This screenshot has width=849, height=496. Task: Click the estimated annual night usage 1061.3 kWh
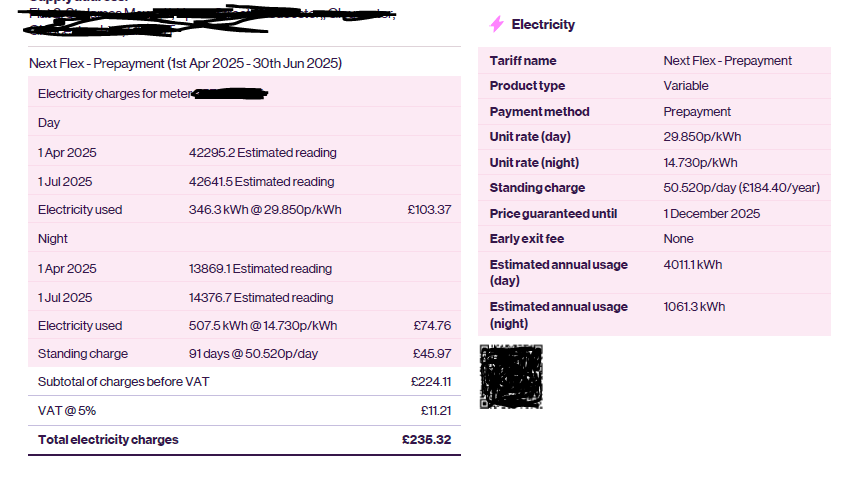coord(694,307)
